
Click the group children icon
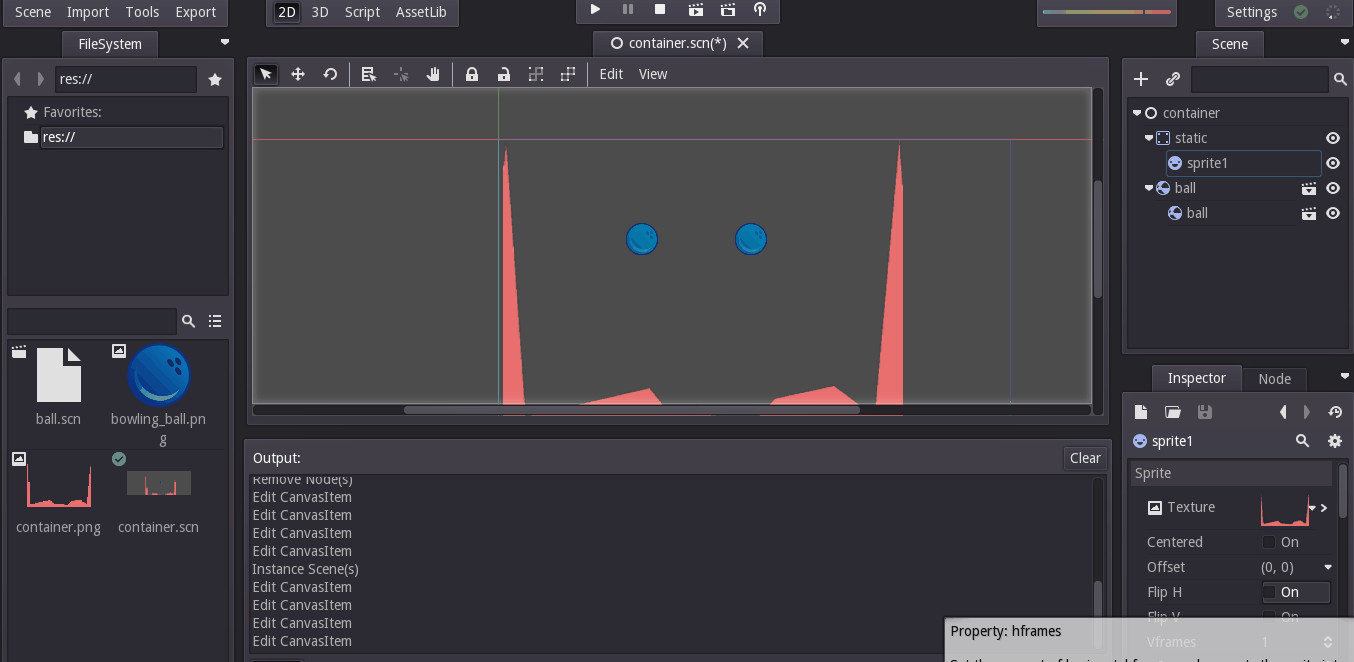click(x=536, y=74)
